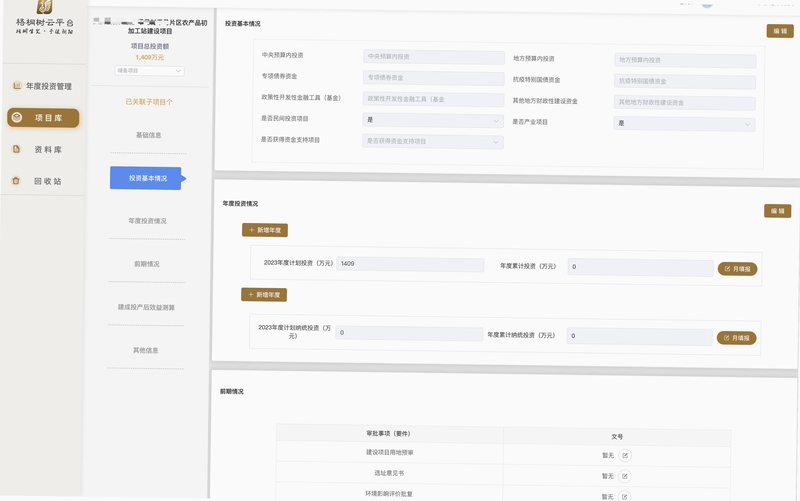The width and height of the screenshot is (800, 501).
Task: Click the 项目库 sidebar icon
Action: (17, 117)
